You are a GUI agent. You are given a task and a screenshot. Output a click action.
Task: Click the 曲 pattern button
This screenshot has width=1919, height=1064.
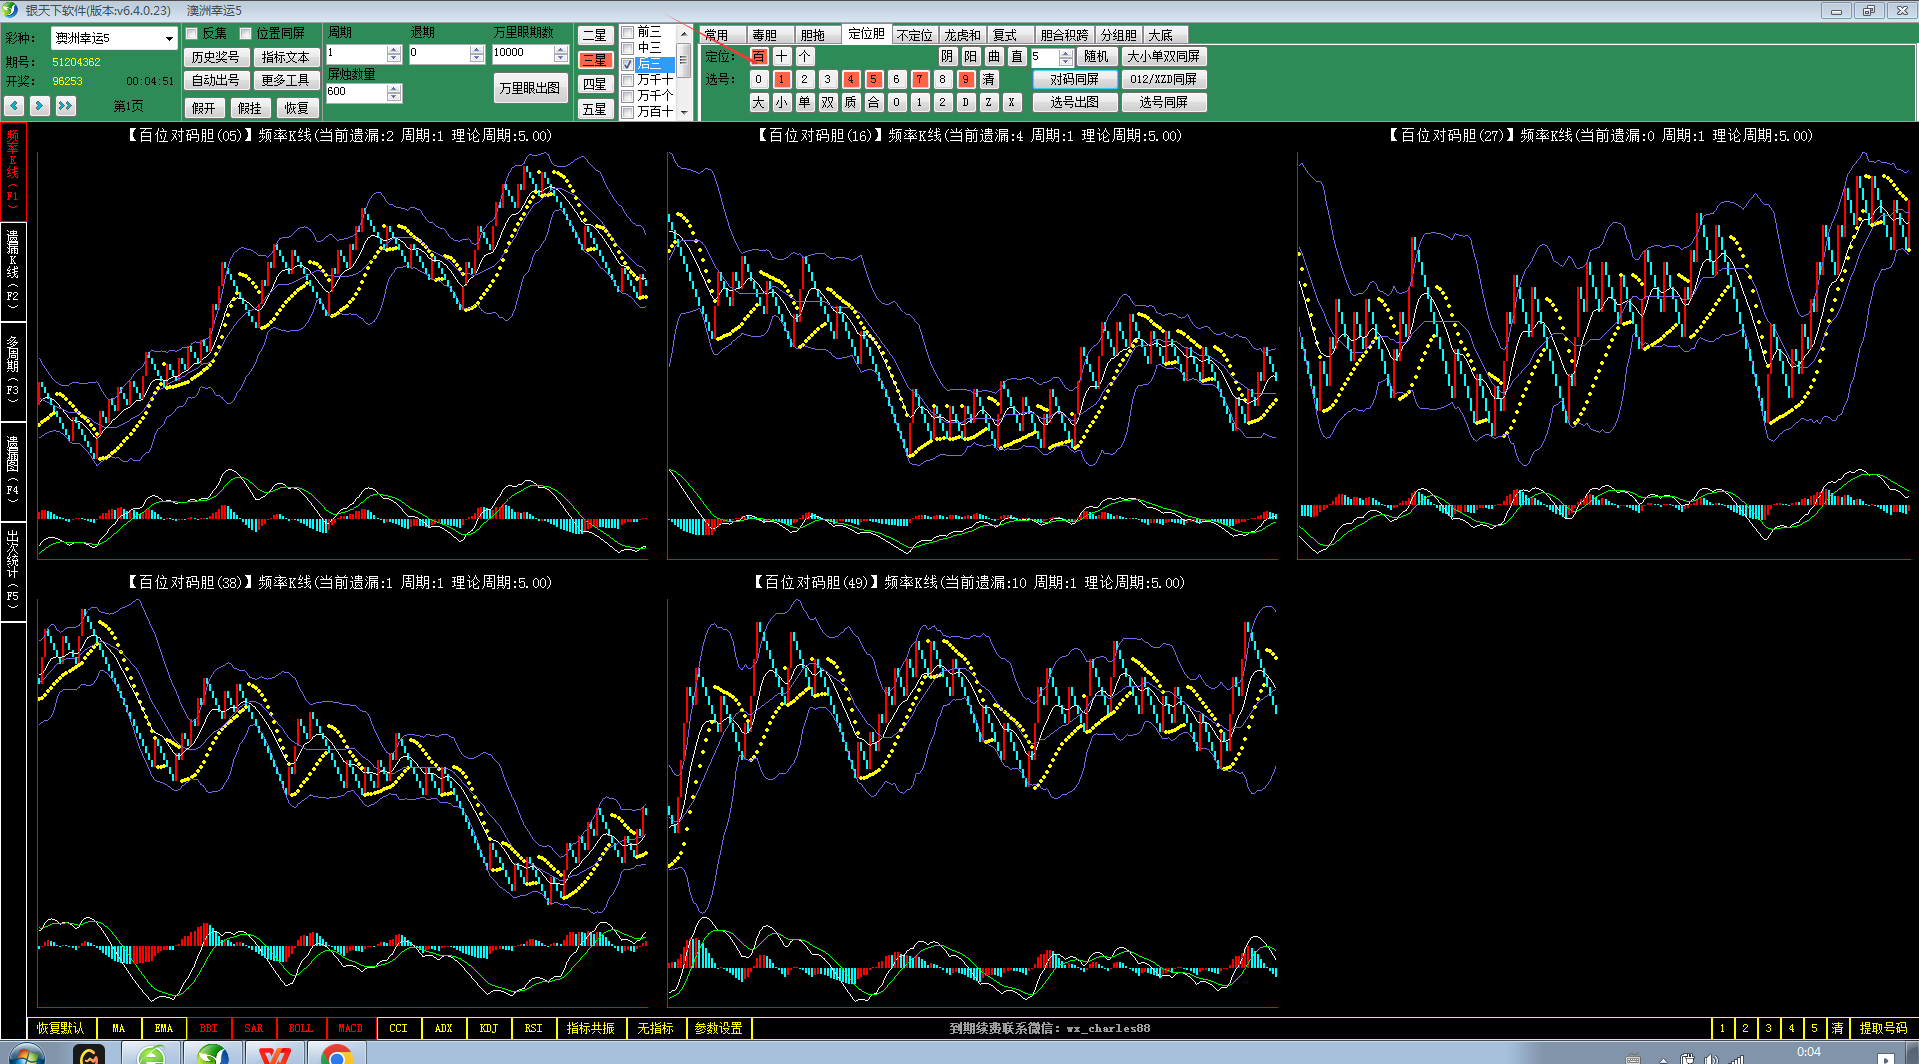[994, 57]
